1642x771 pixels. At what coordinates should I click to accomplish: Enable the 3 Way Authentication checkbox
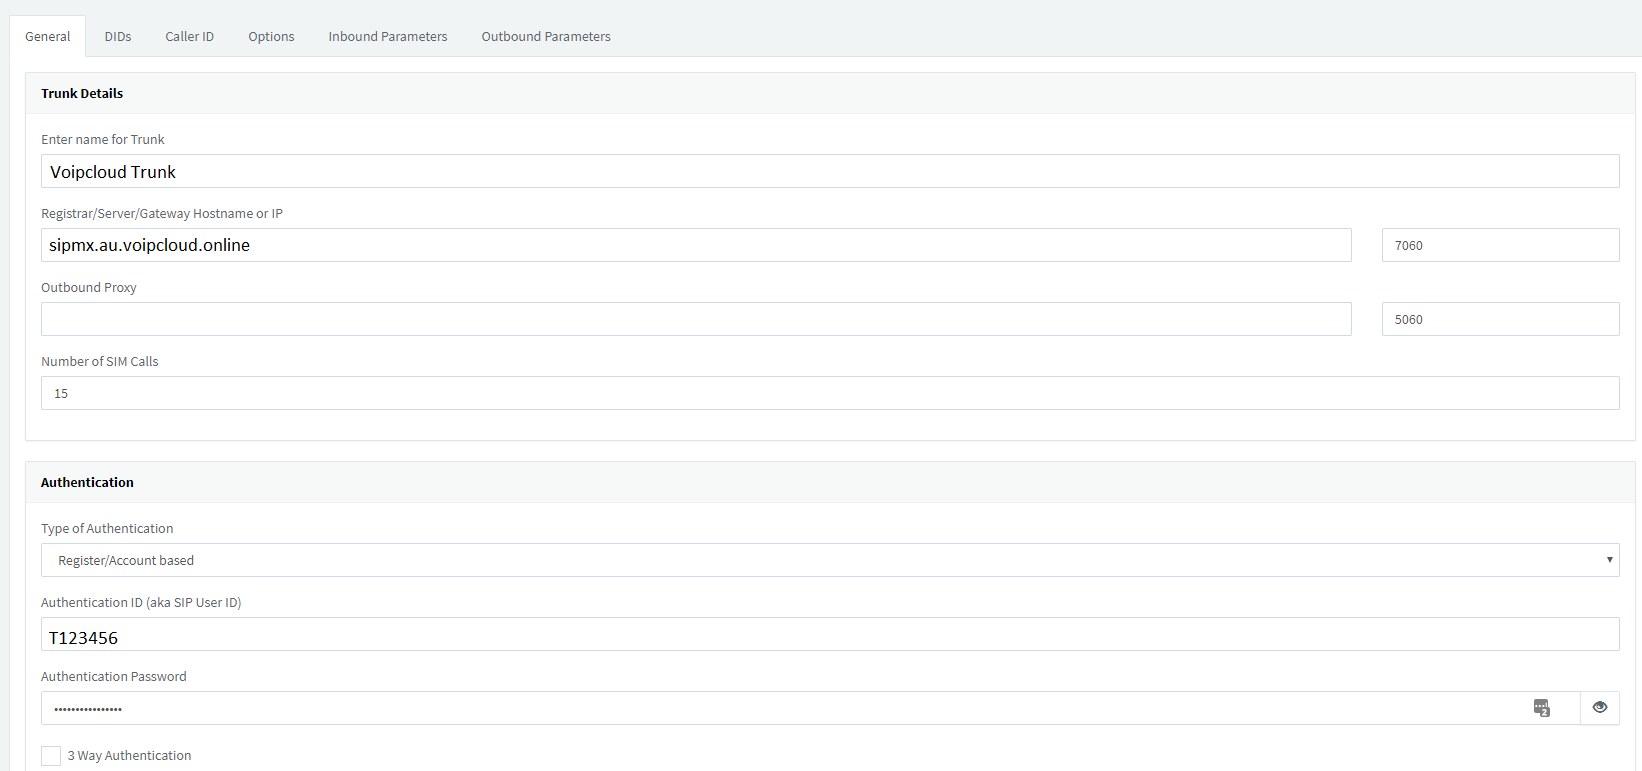click(x=51, y=756)
